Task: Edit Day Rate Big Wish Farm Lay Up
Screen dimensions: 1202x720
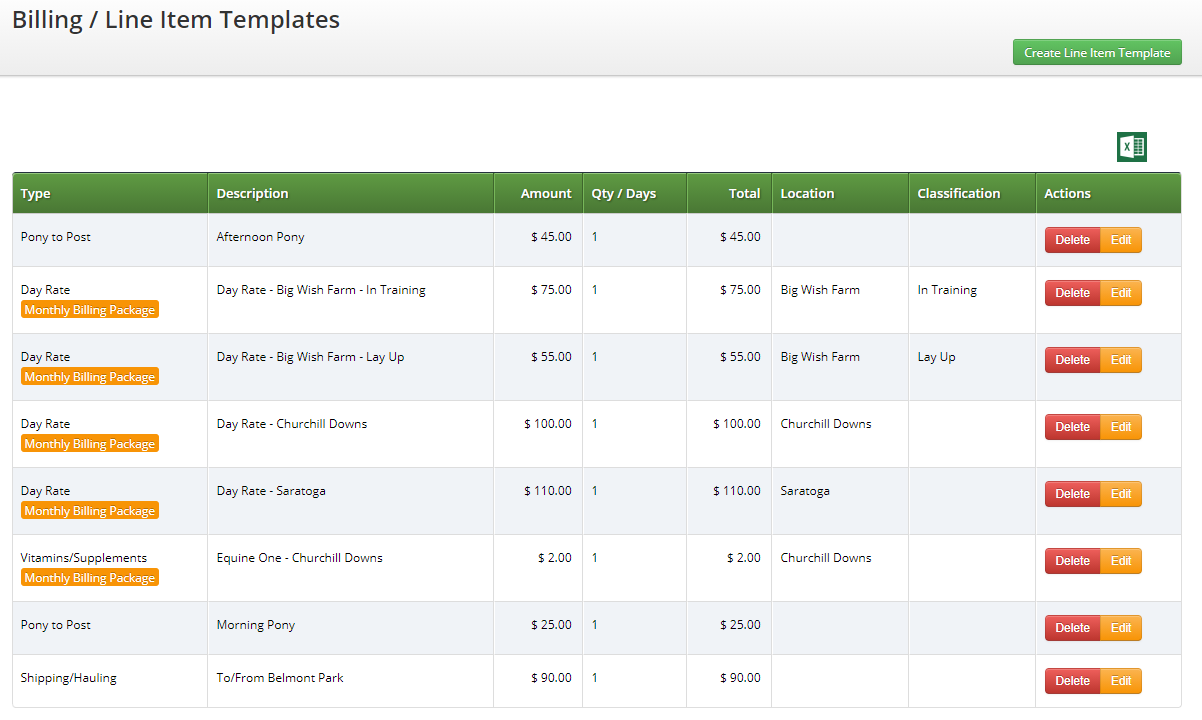Action: pos(1121,360)
